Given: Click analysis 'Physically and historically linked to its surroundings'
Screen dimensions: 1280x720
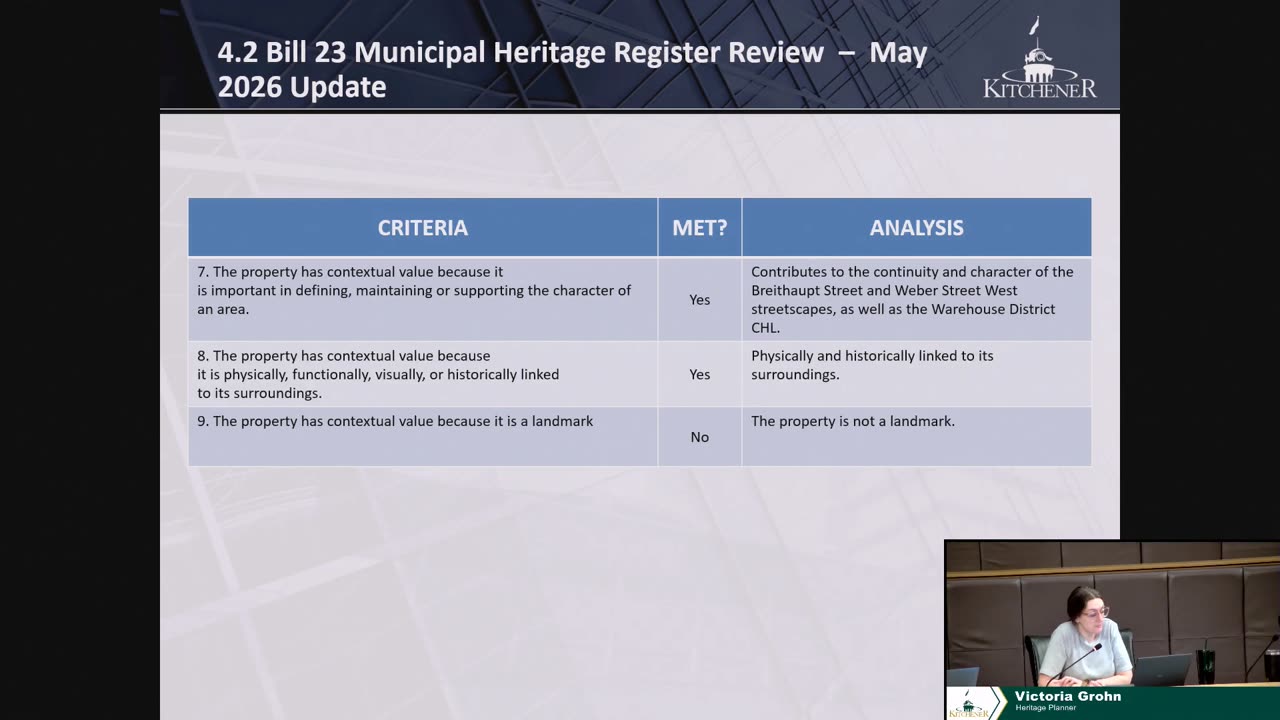Looking at the screenshot, I should pos(872,365).
